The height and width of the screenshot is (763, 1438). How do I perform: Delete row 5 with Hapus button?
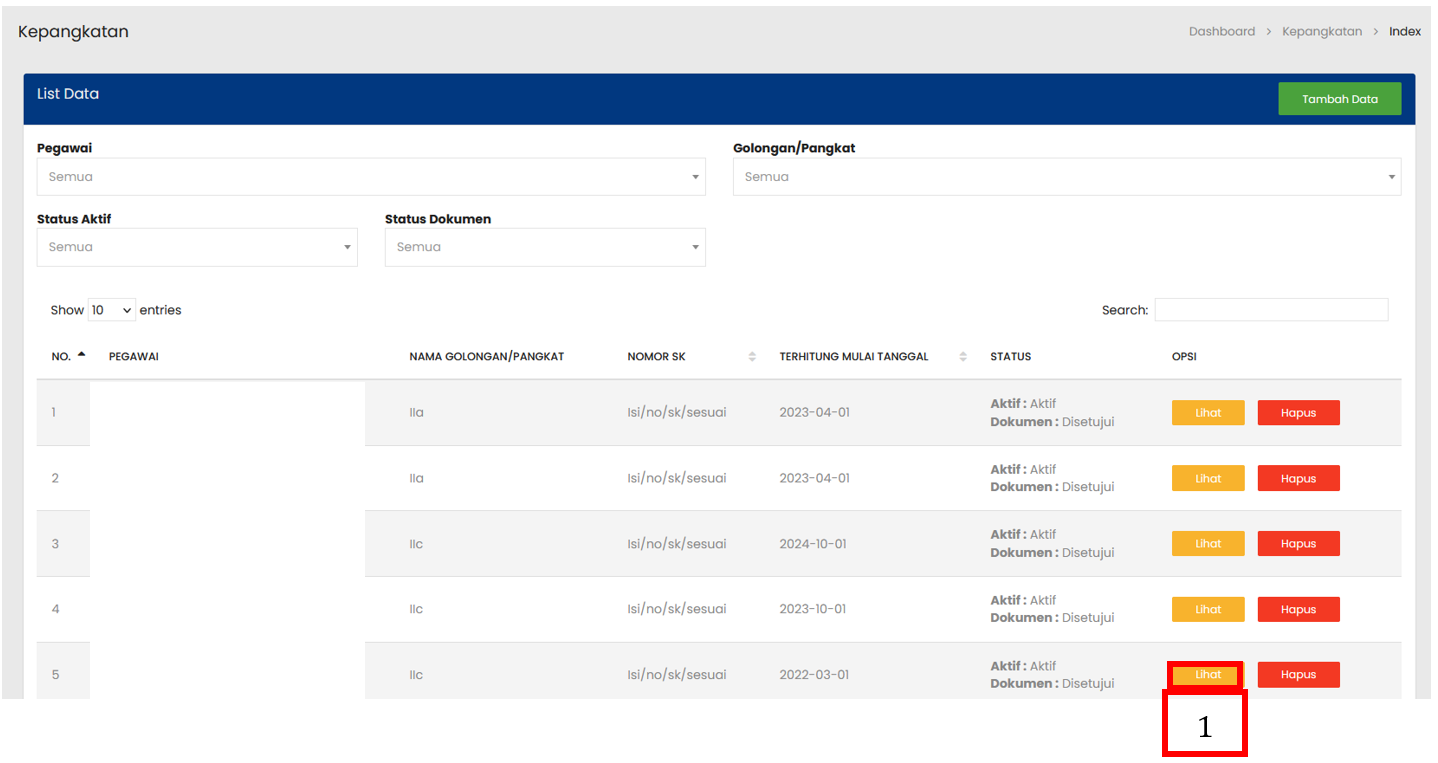click(1298, 675)
